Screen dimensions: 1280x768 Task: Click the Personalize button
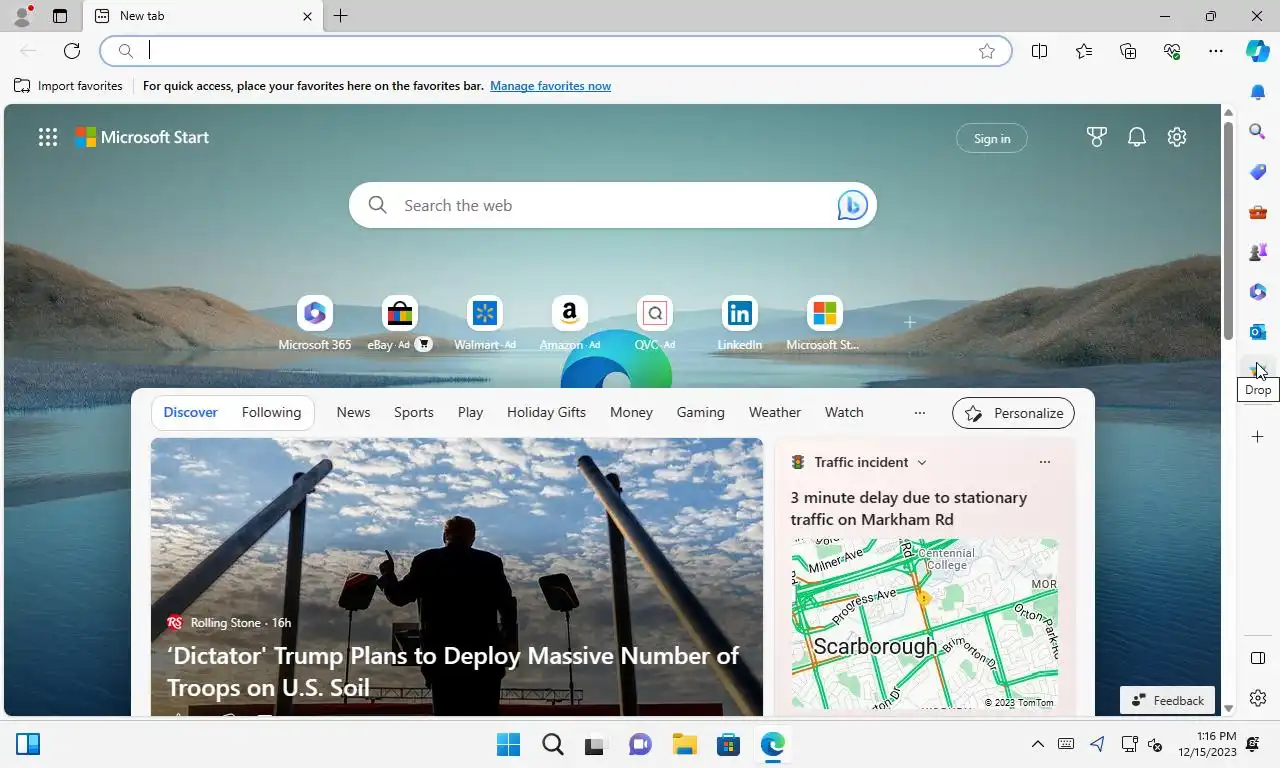pyautogui.click(x=1014, y=413)
